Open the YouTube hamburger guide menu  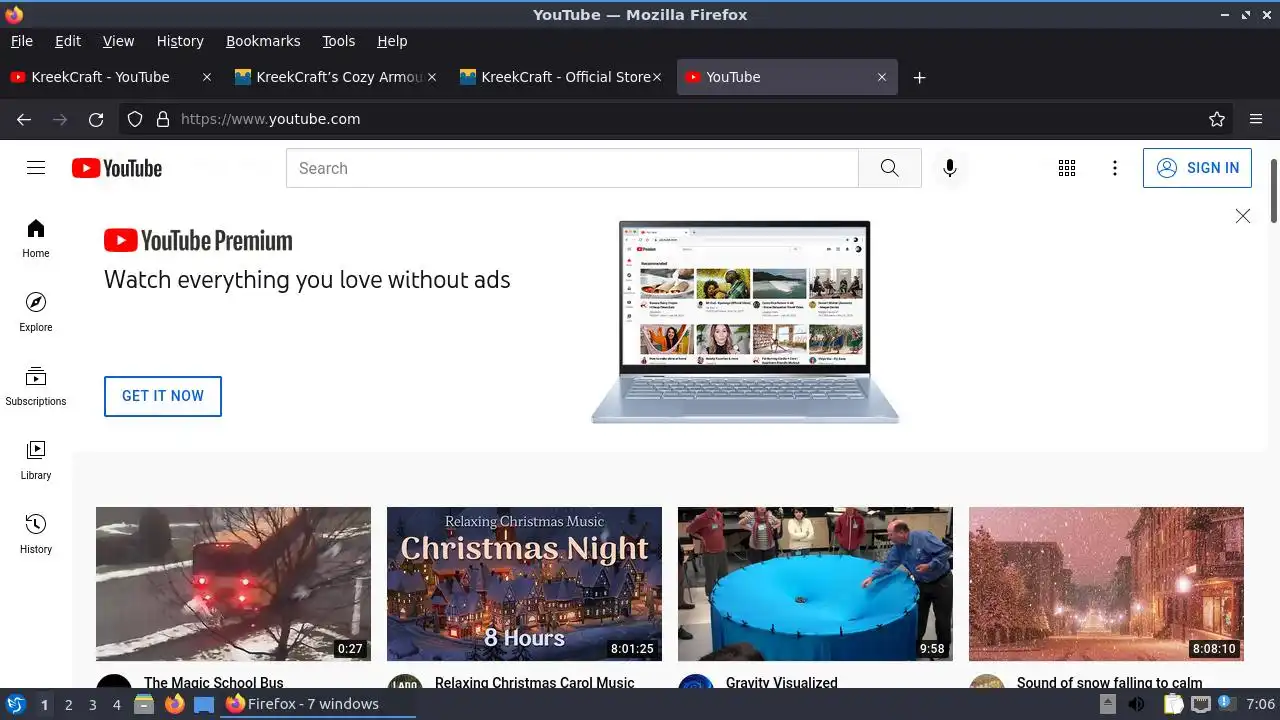pos(36,168)
